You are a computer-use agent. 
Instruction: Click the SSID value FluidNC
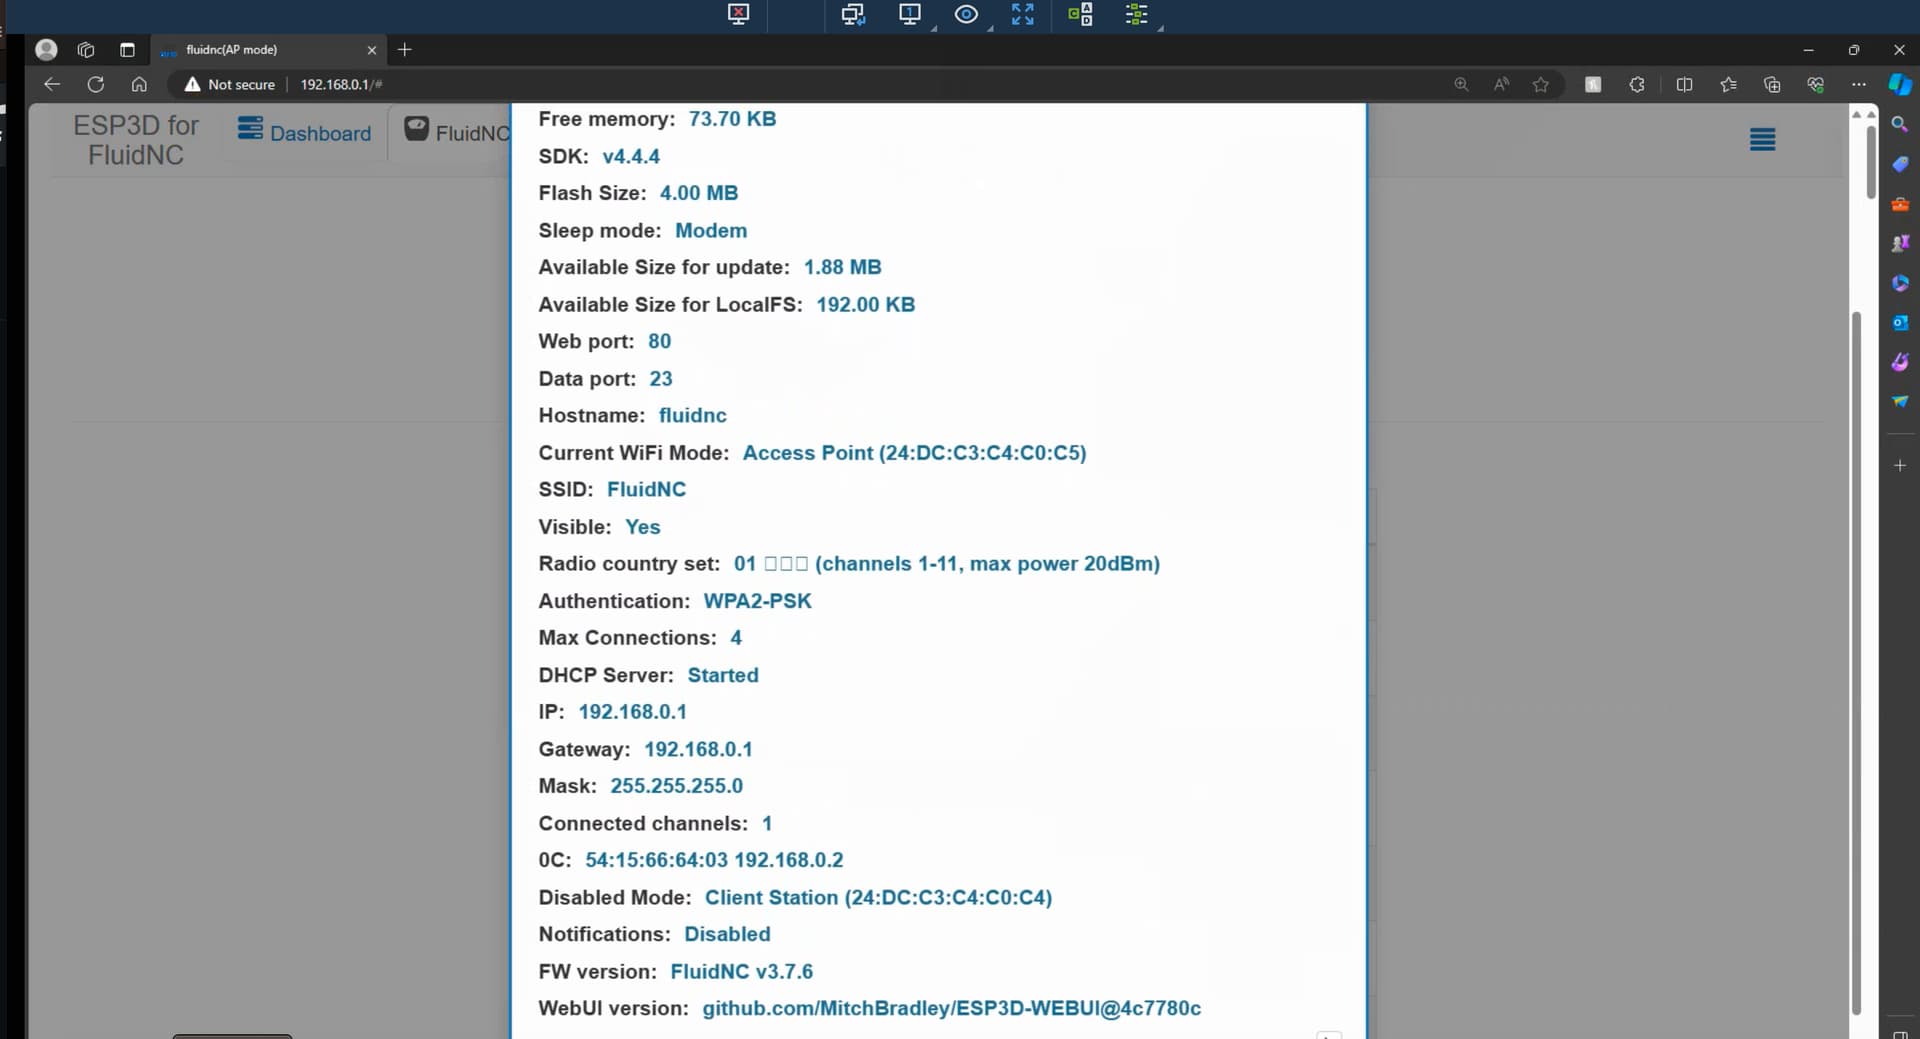click(646, 489)
